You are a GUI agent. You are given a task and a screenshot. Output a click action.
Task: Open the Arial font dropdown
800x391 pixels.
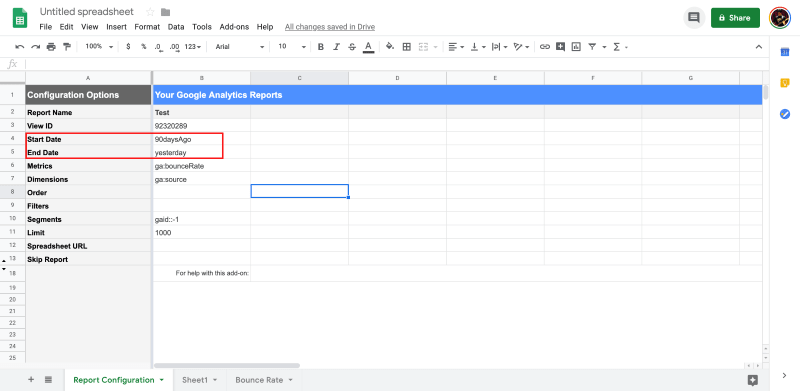click(x=240, y=46)
